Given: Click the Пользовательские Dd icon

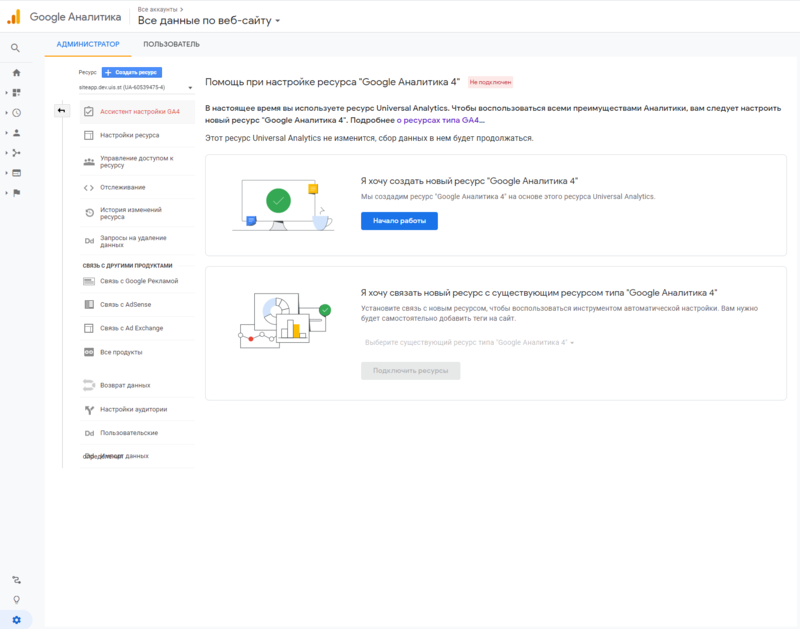Looking at the screenshot, I should tap(89, 433).
